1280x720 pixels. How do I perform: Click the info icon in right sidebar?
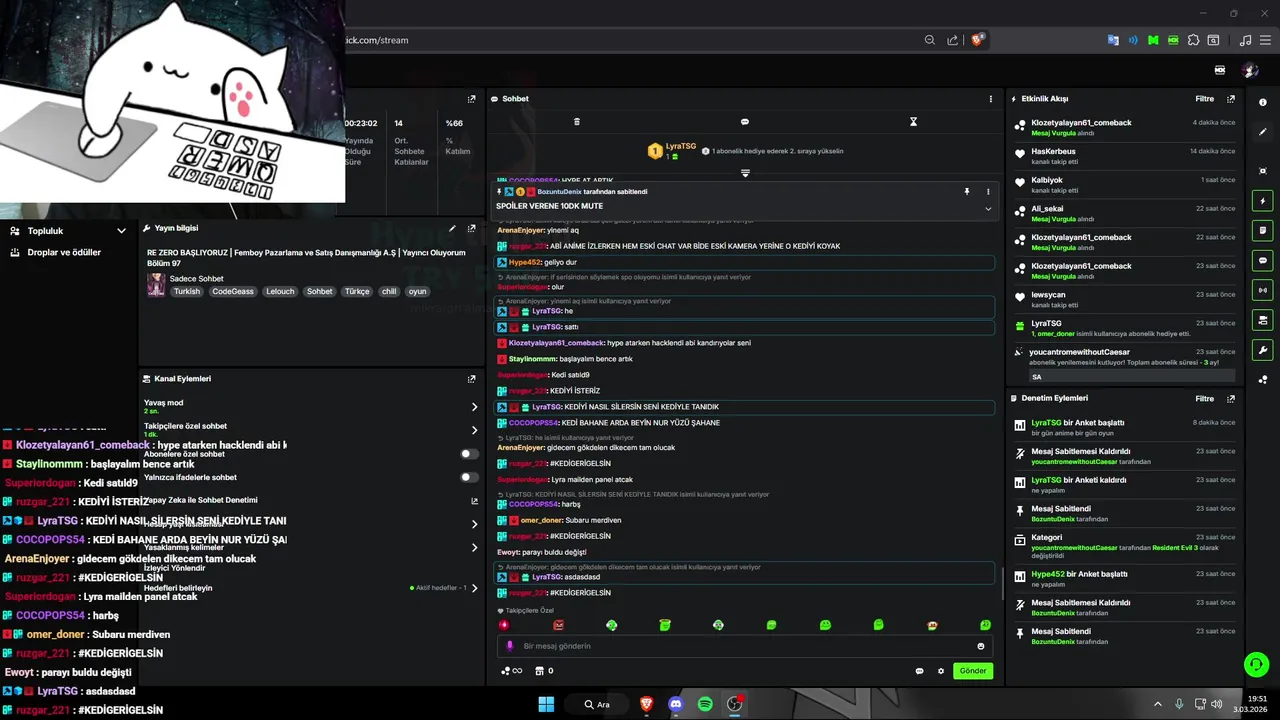(x=1263, y=102)
